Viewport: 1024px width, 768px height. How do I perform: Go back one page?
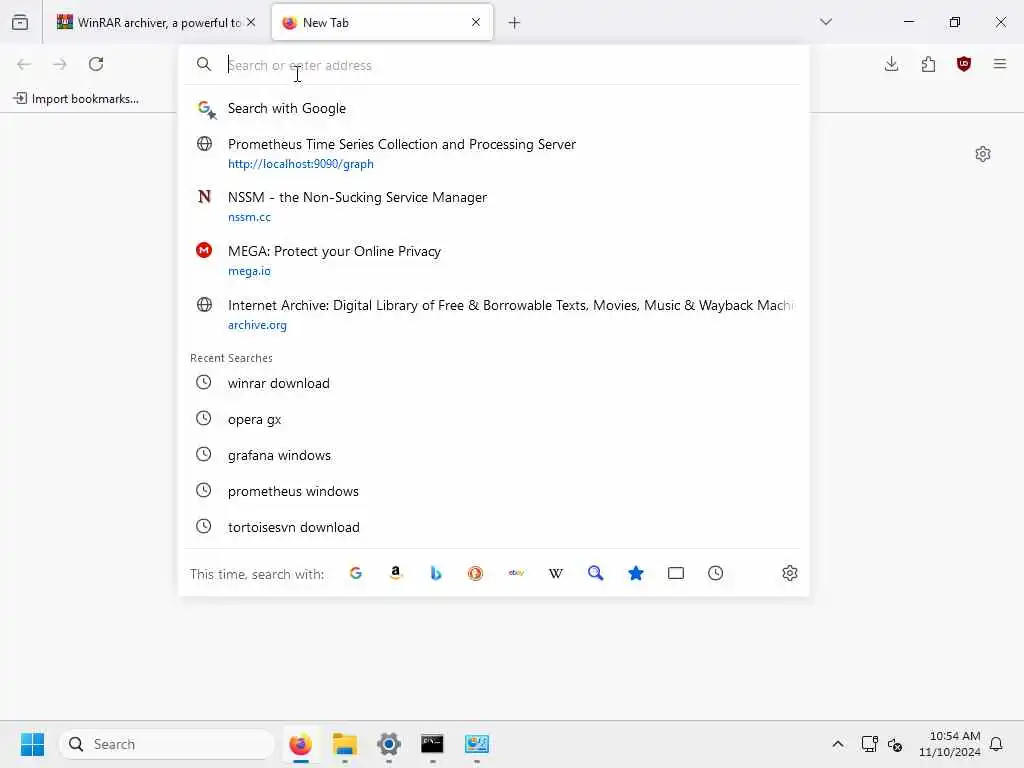[x=24, y=64]
